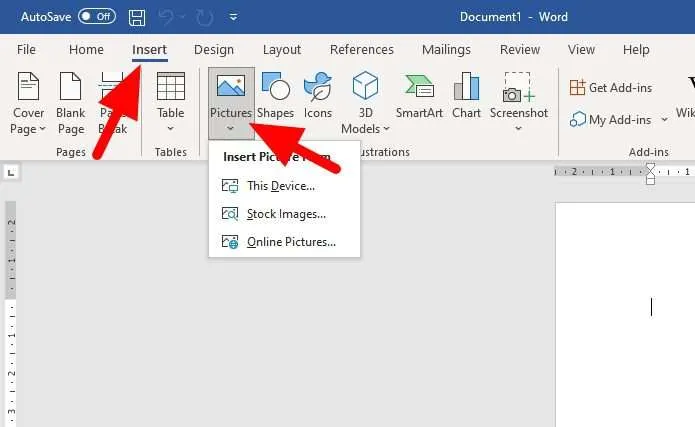This screenshot has width=695, height=427.
Task: Choose This Device from menu
Action: pos(284,186)
